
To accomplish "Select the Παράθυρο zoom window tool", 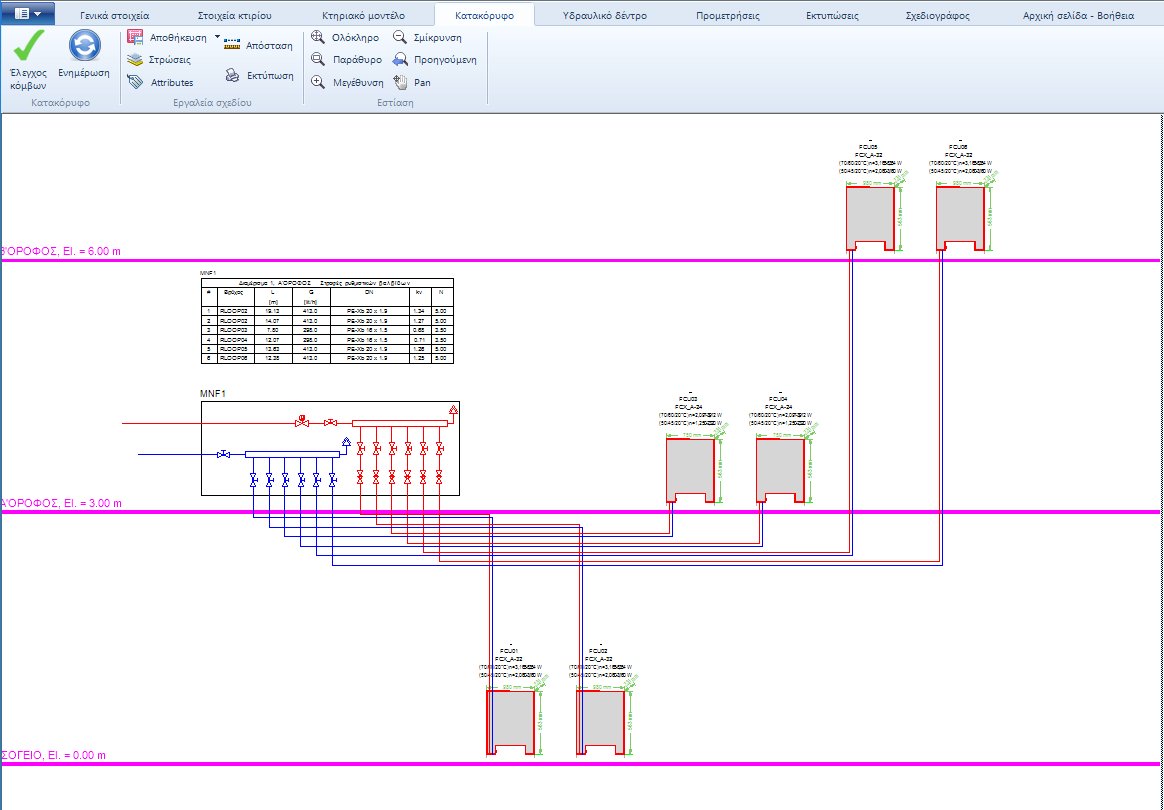I will pos(350,60).
